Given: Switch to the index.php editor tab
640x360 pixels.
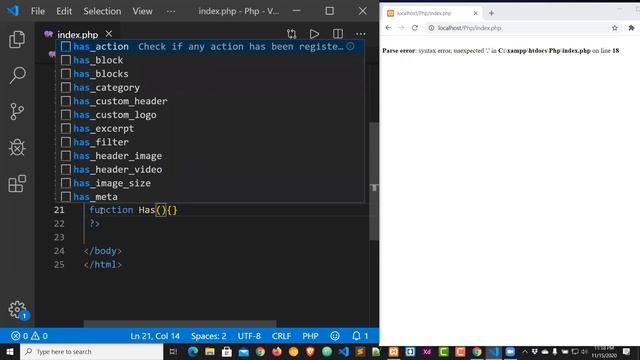Looking at the screenshot, I should tap(78, 34).
